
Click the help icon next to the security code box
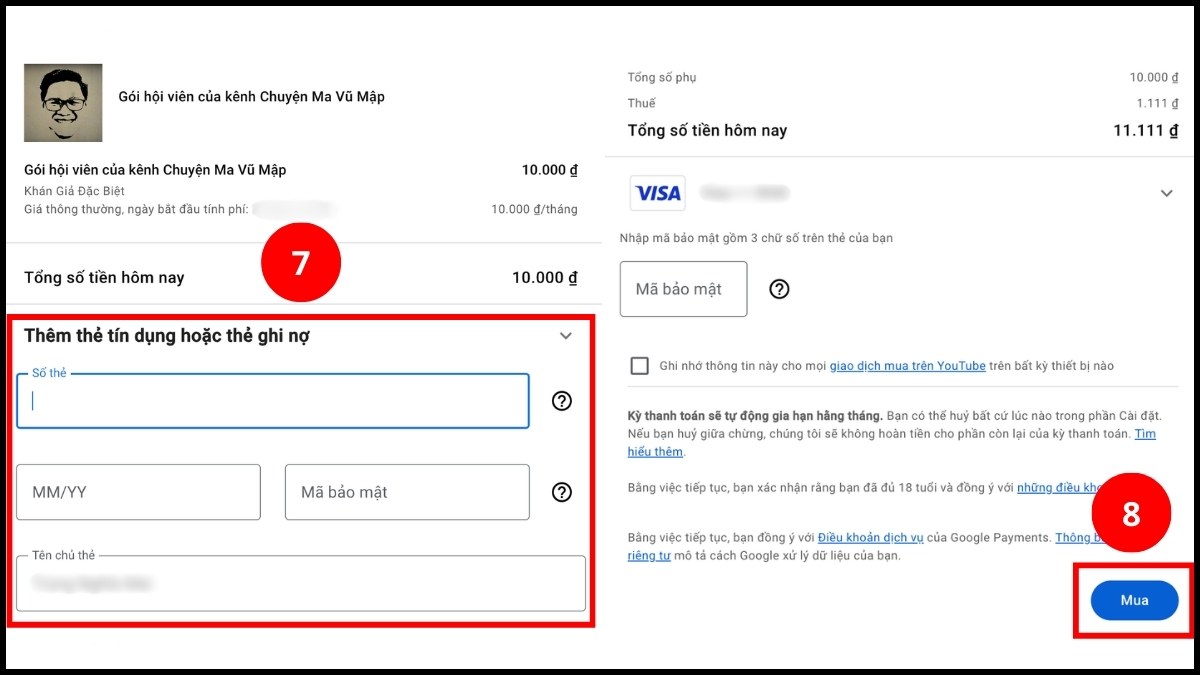(x=779, y=289)
